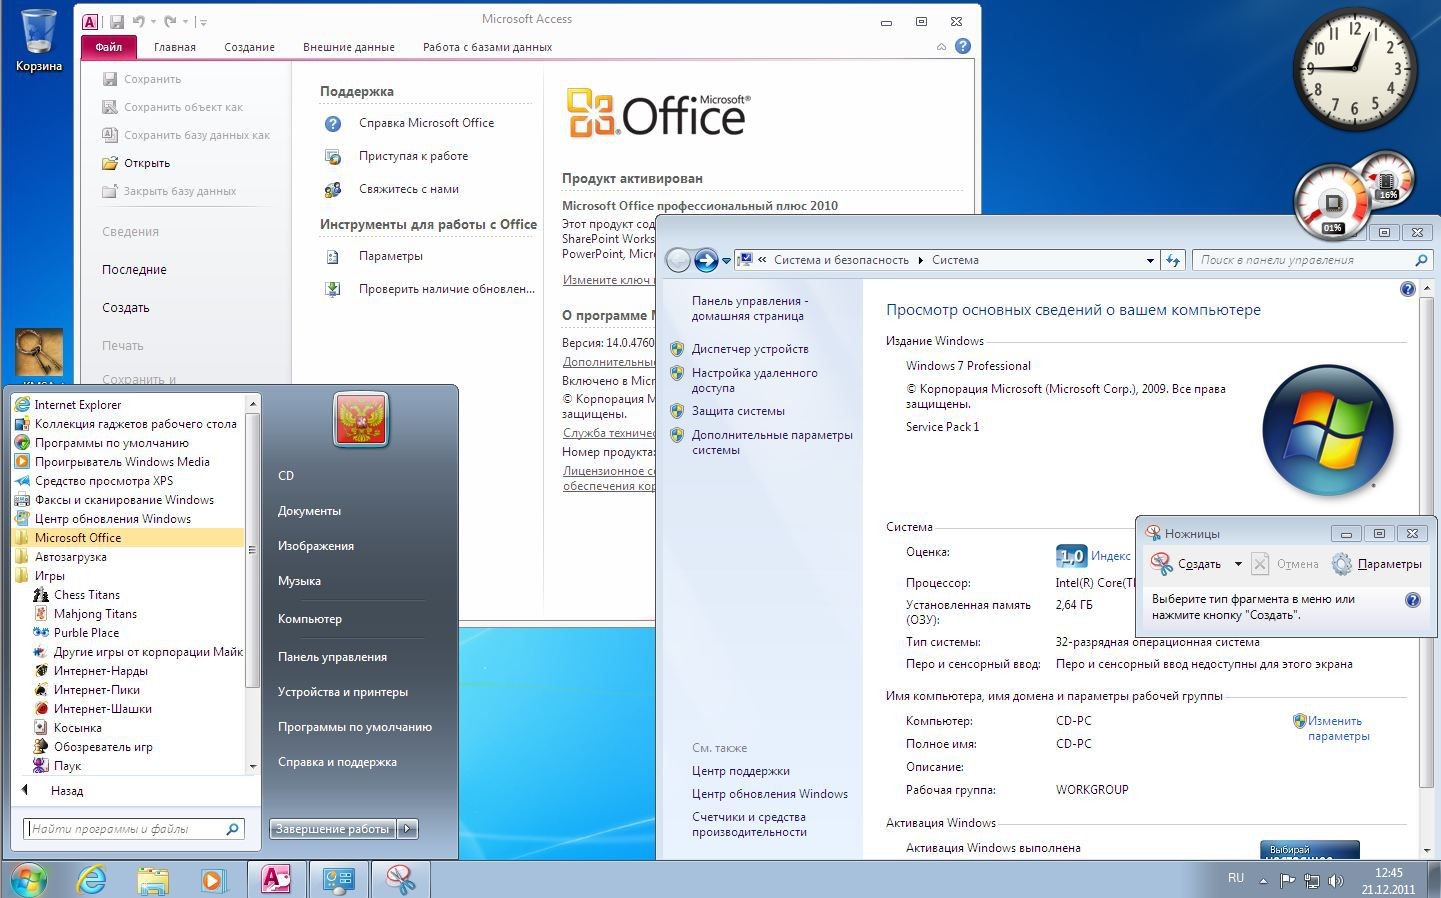Collapse the Игры folder in Start menu
This screenshot has height=898, width=1441.
[x=49, y=575]
